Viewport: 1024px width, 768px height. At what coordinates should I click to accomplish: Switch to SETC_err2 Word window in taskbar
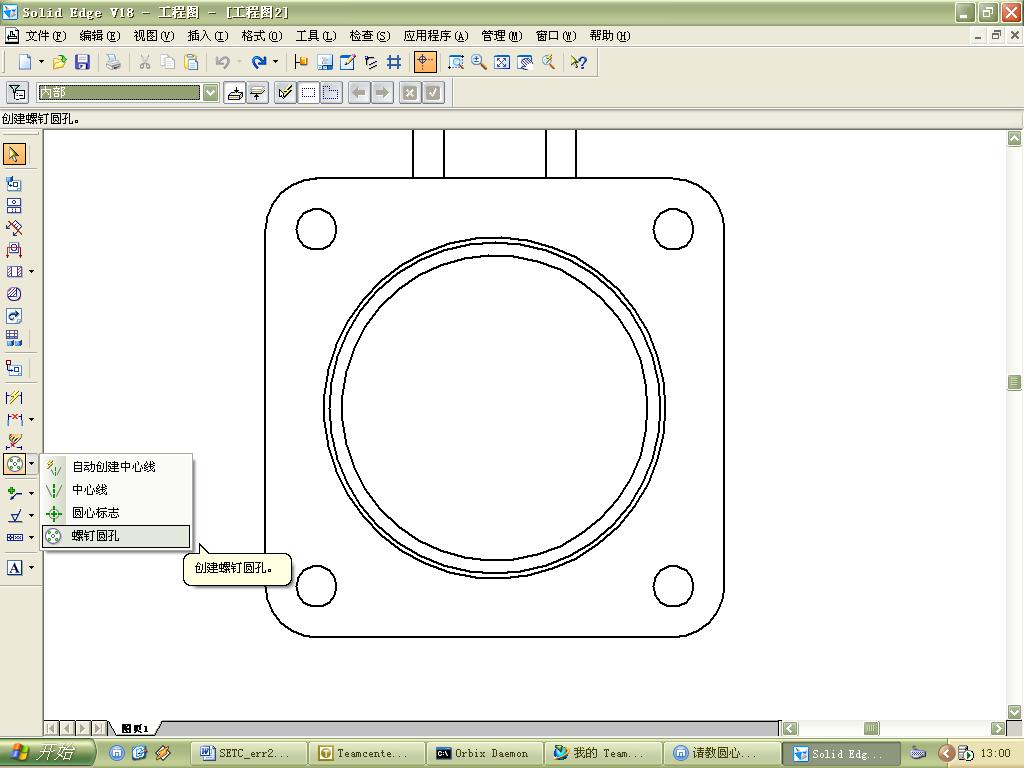click(x=249, y=754)
